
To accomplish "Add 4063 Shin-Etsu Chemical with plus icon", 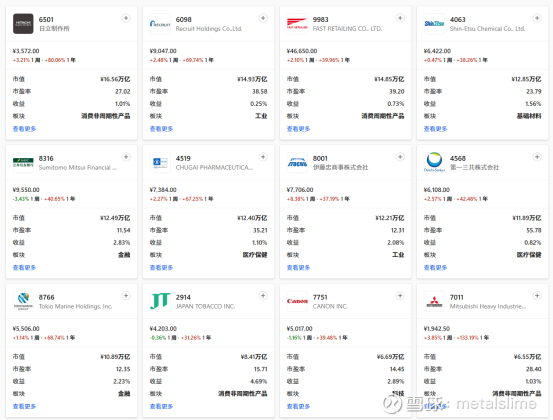I will pos(537,18).
